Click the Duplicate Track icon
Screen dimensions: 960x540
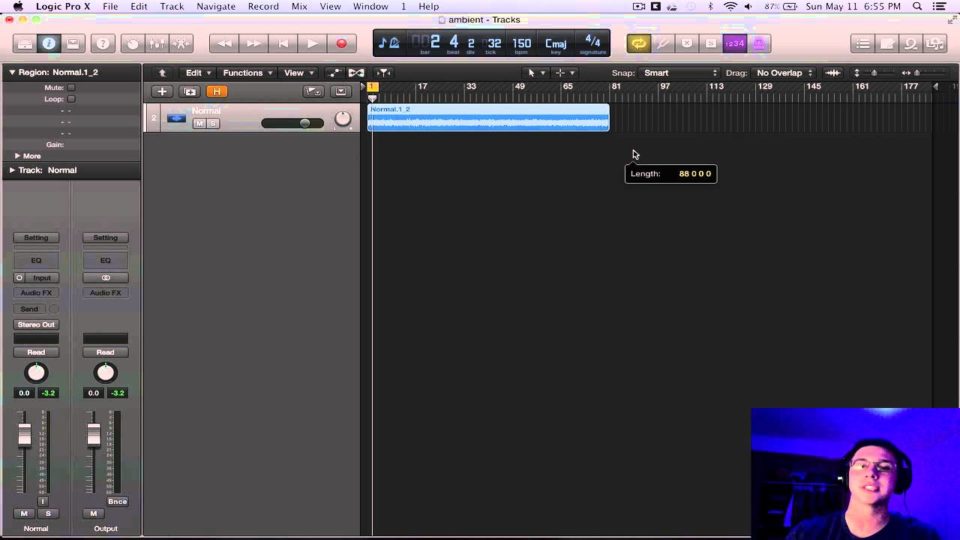pyautogui.click(x=190, y=92)
